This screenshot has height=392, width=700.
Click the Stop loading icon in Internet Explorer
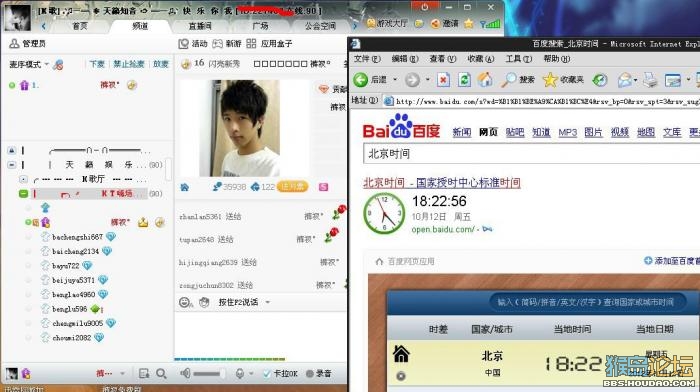443,80
